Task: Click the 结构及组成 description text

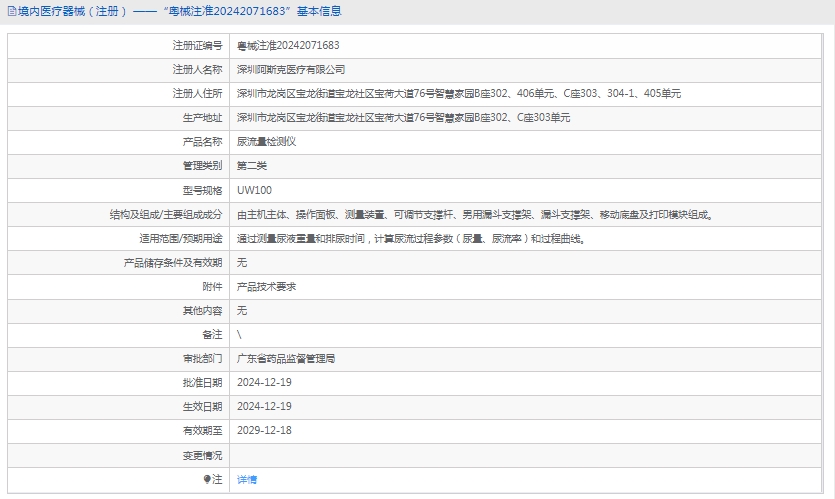Action: pyautogui.click(x=474, y=214)
